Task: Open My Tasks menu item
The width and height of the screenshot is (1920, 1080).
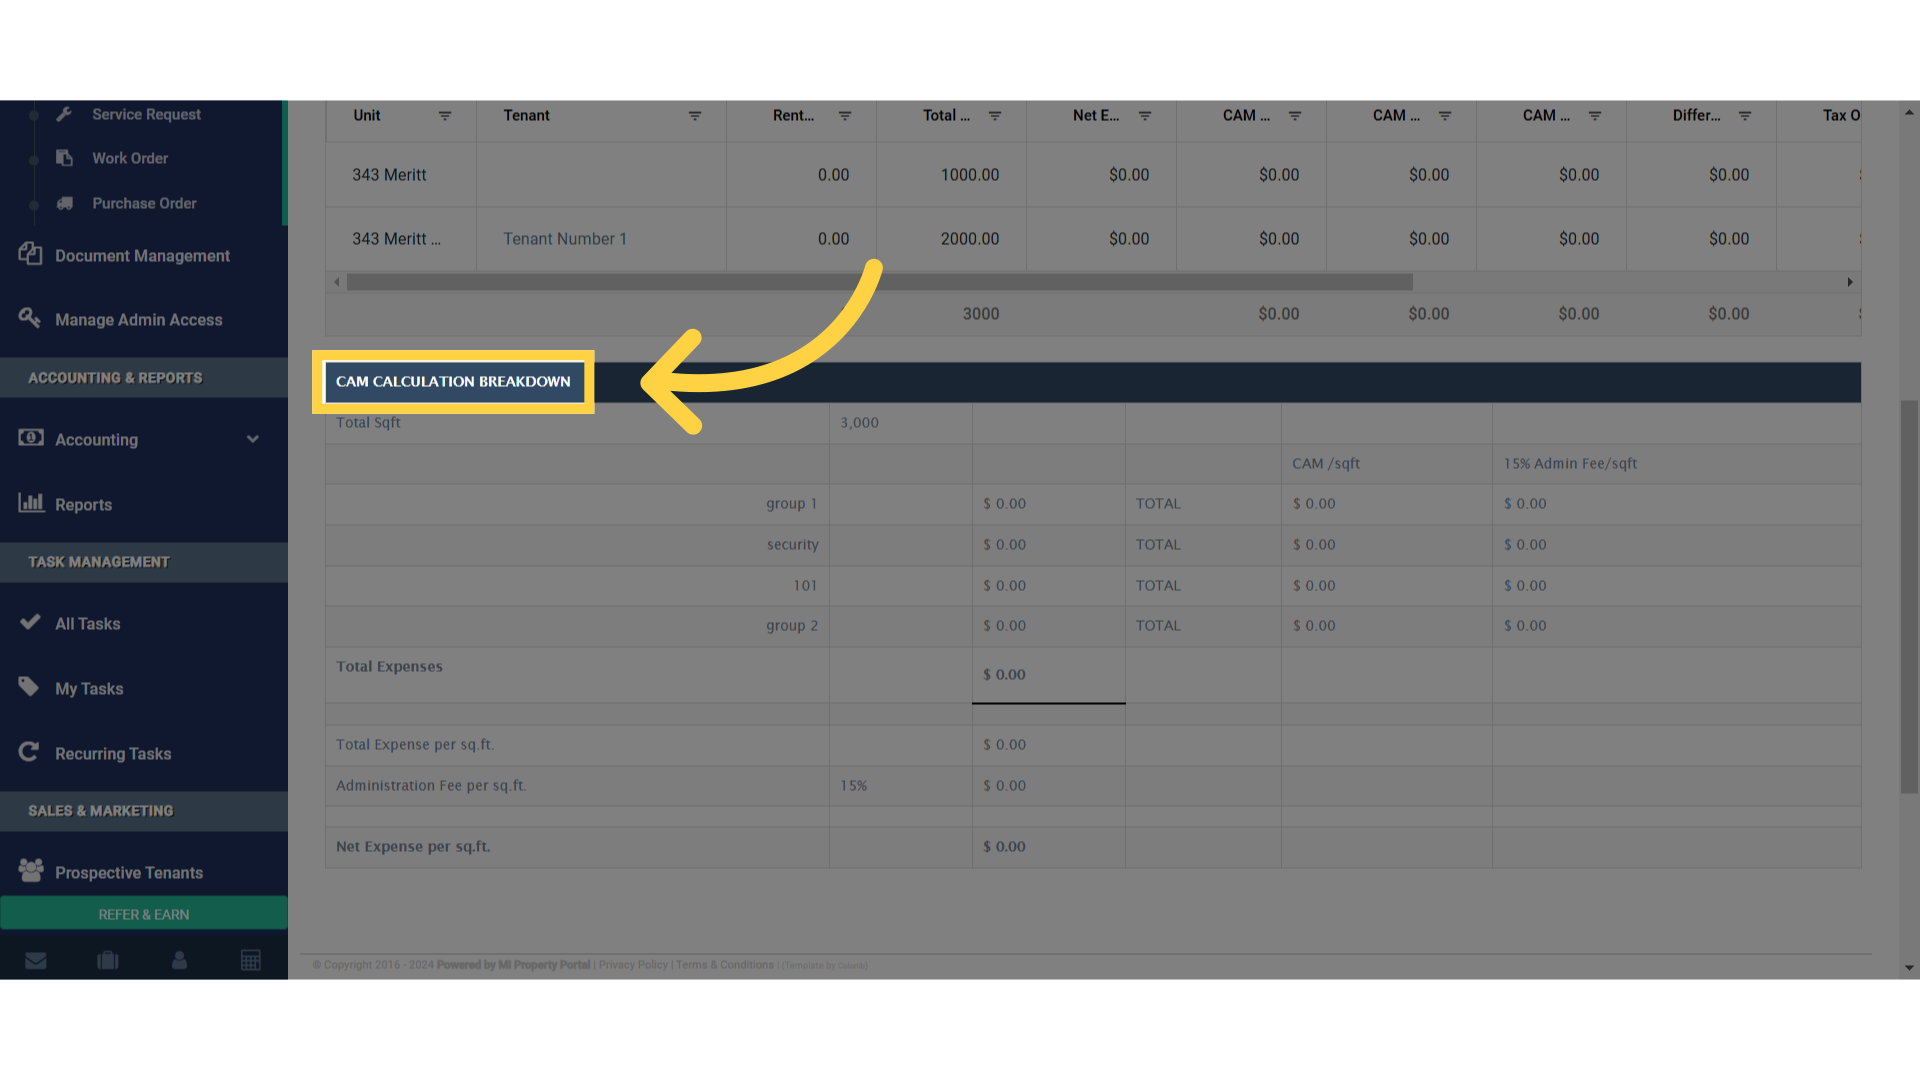Action: coord(89,689)
